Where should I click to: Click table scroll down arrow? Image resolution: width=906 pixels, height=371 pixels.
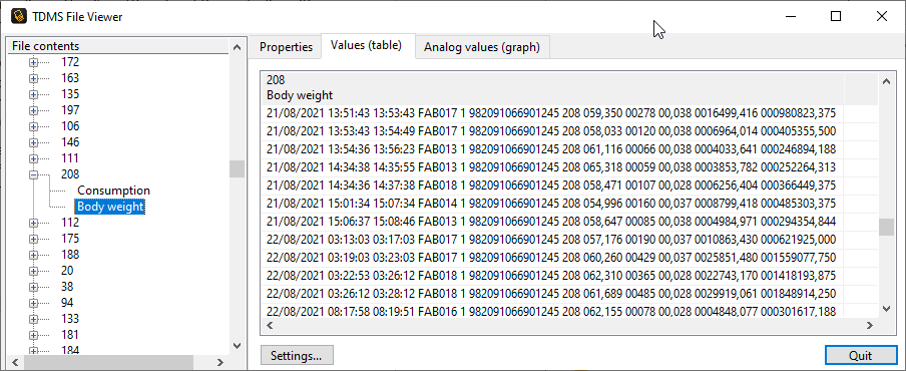pyautogui.click(x=886, y=310)
